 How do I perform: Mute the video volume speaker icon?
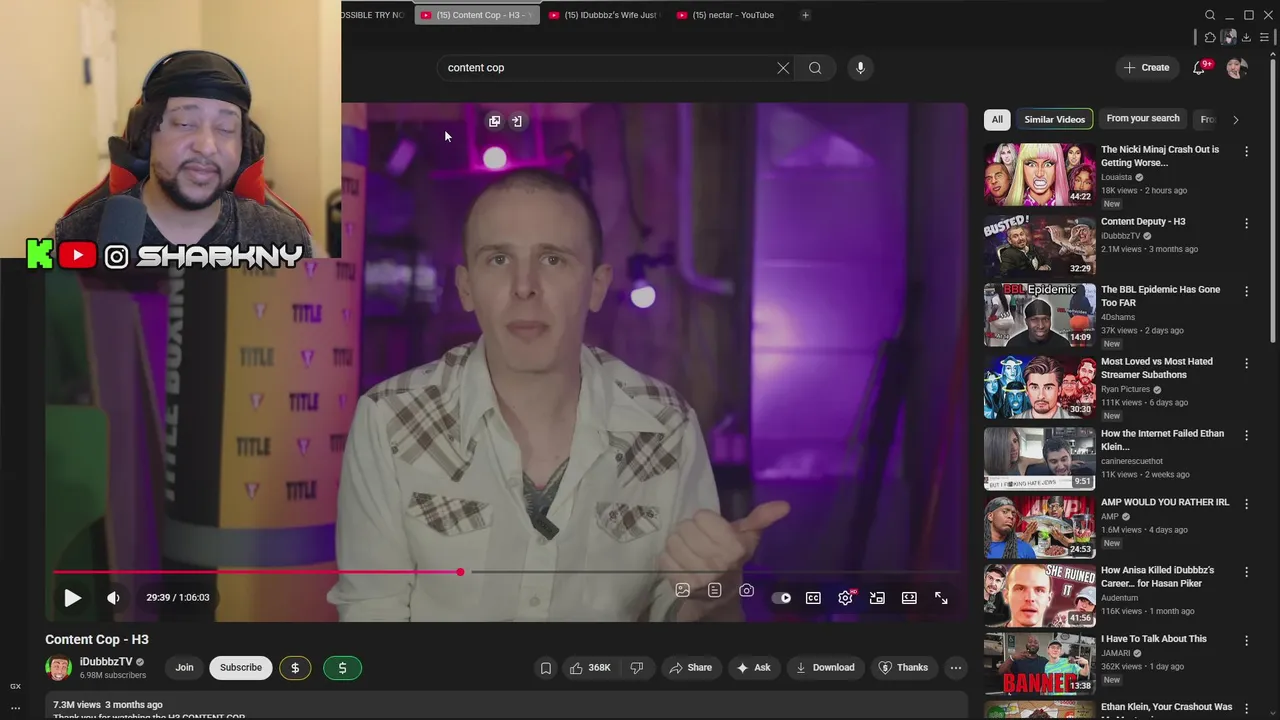point(113,598)
